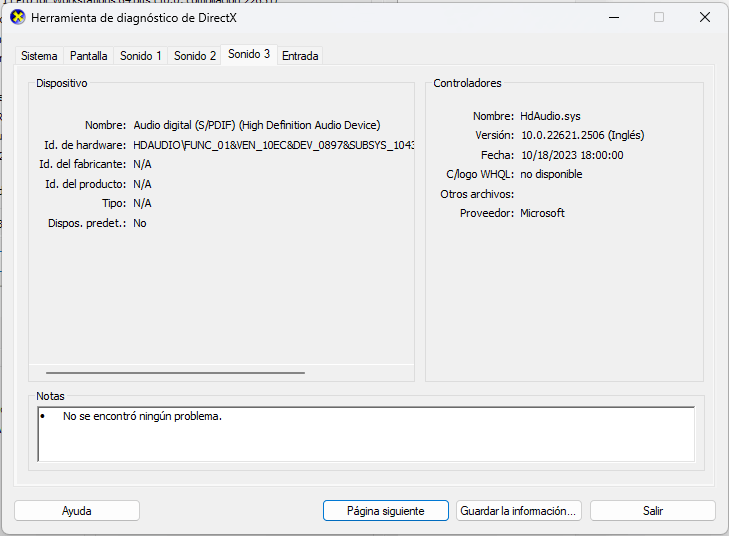The width and height of the screenshot is (729, 536).
Task: Select the Sonido 1 tab
Action: pos(140,56)
